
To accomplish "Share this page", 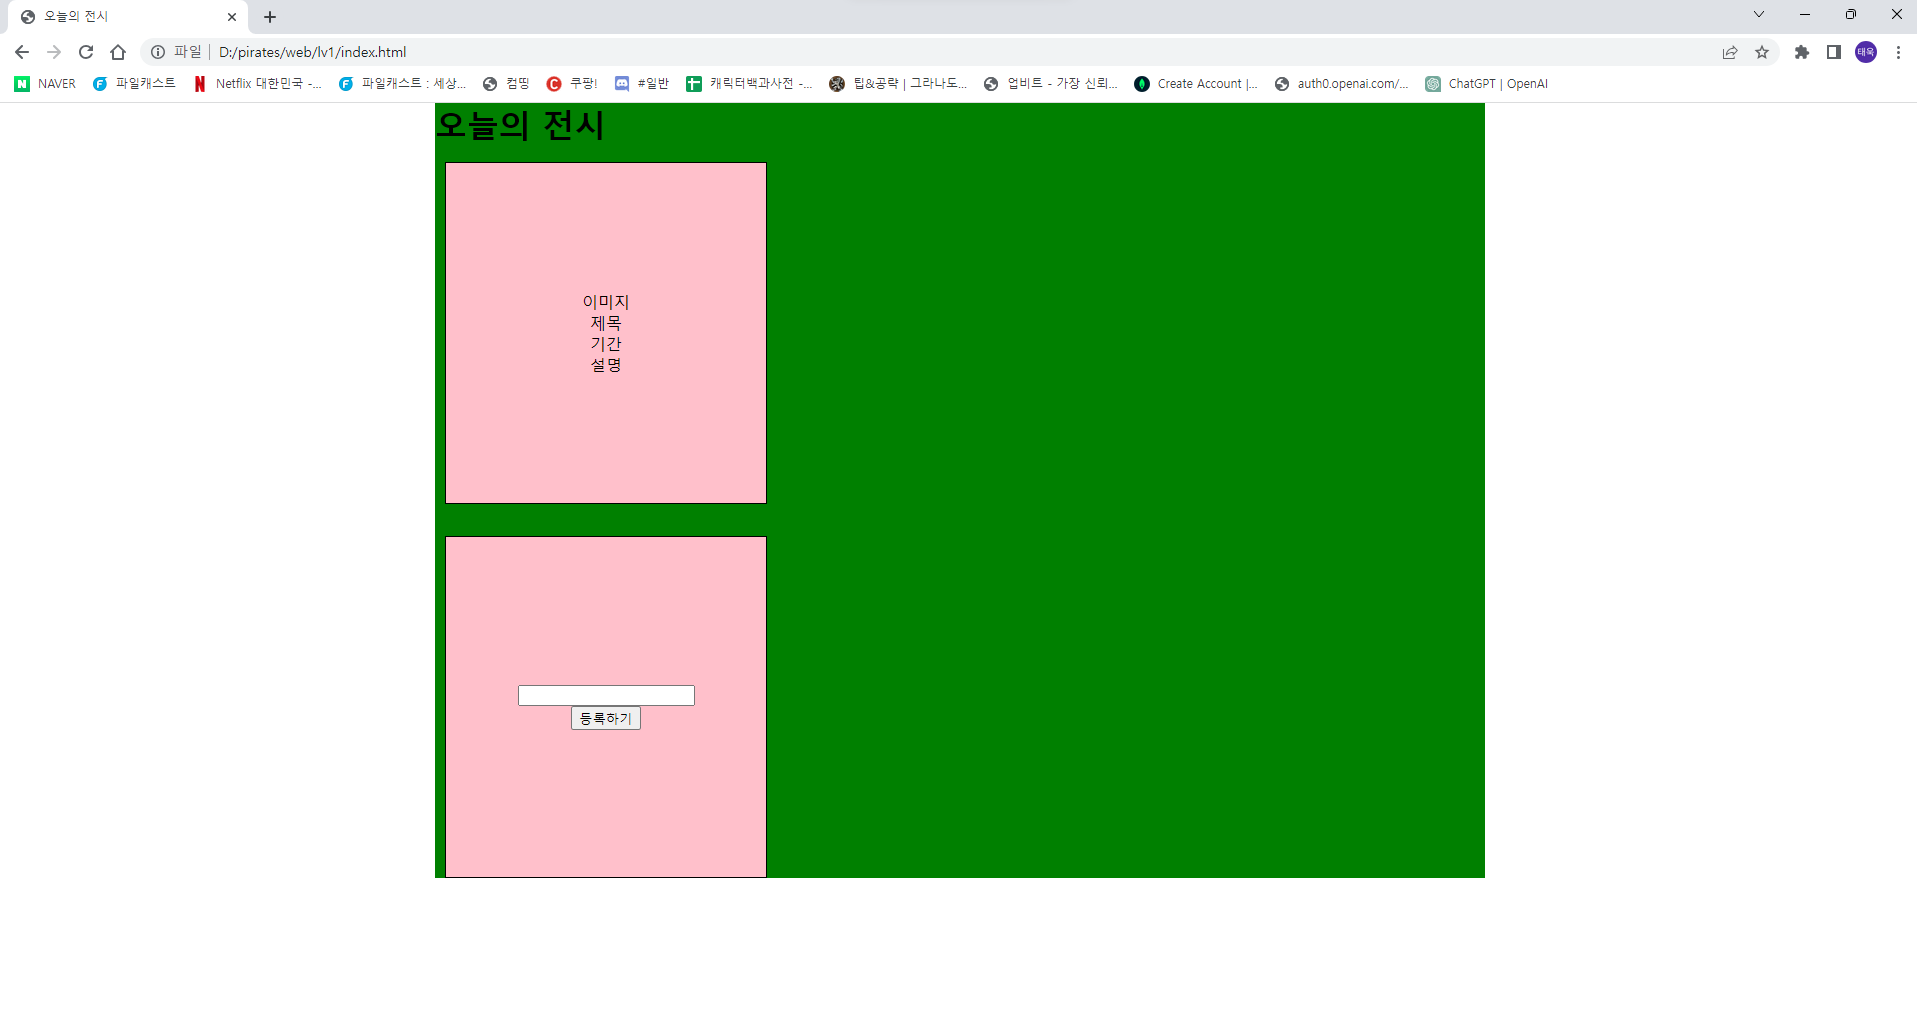I will coord(1730,52).
